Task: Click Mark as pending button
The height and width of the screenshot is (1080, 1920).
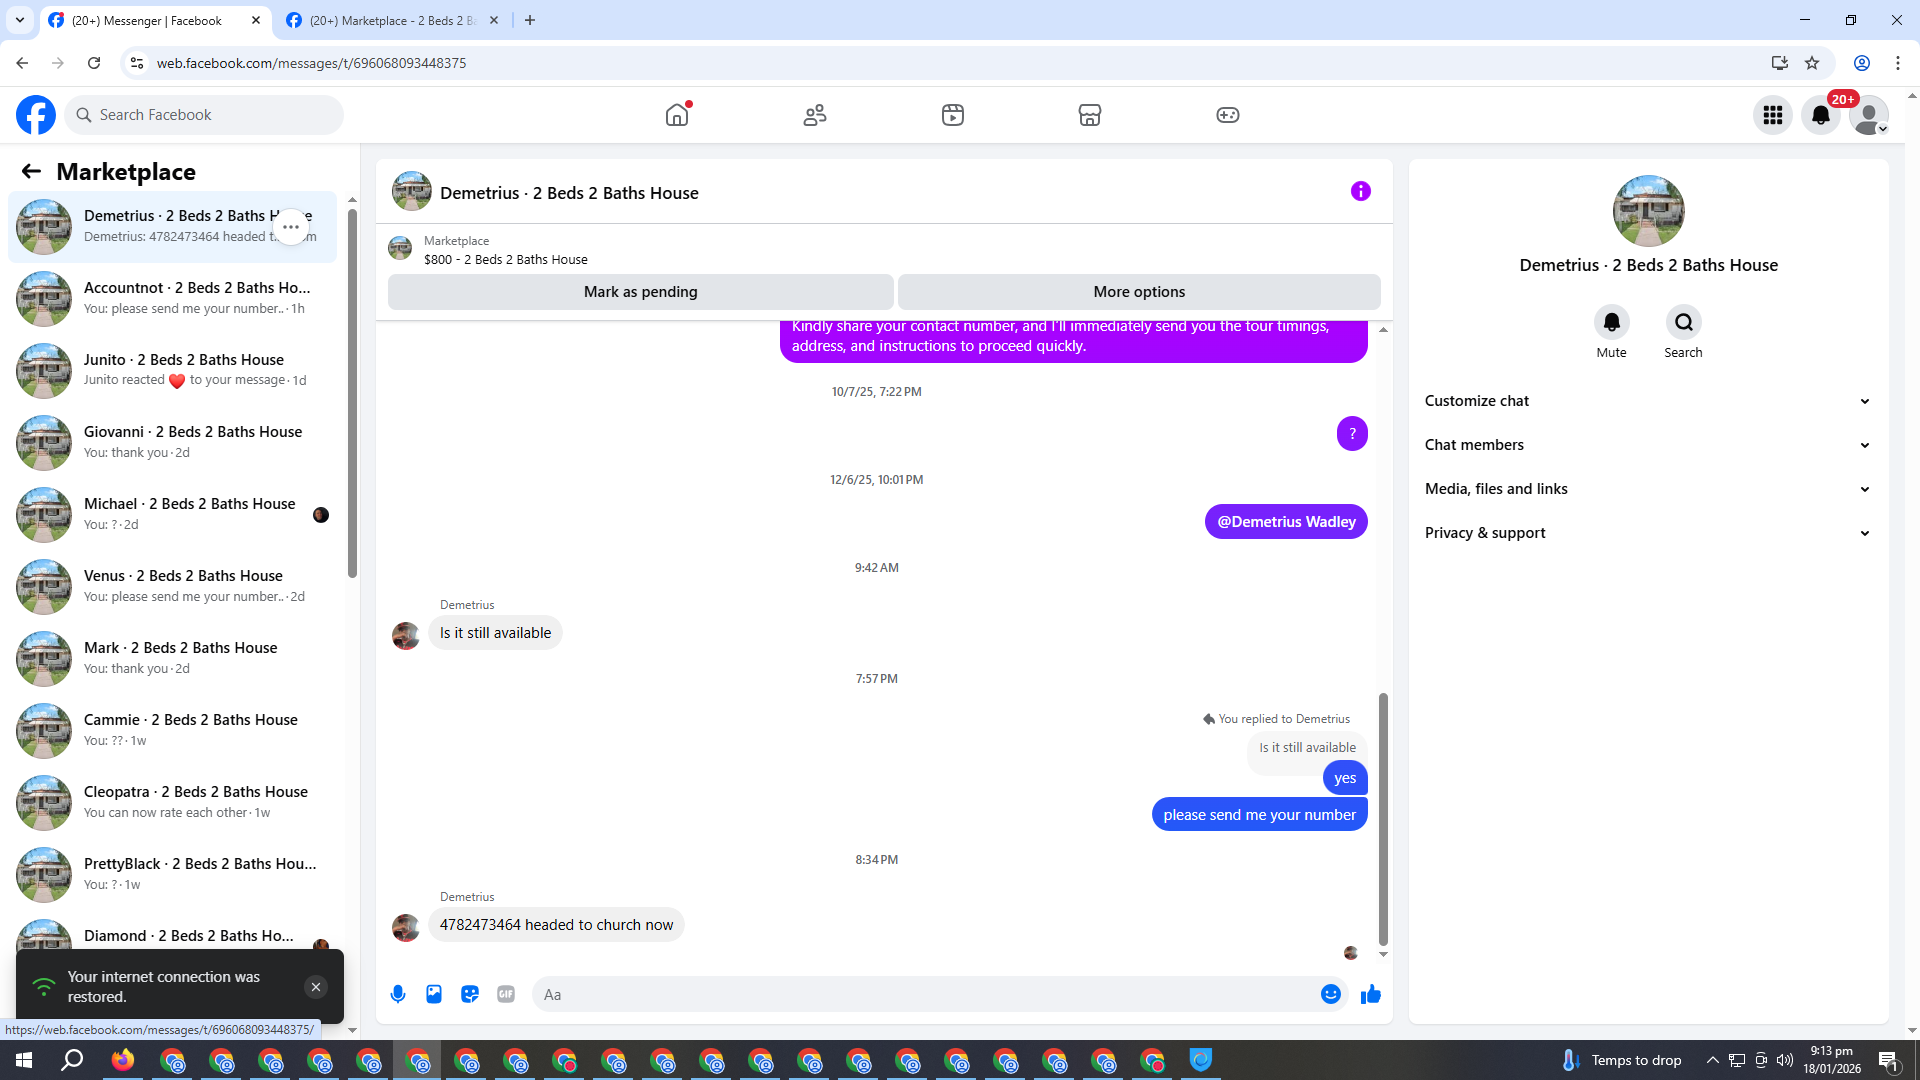Action: click(640, 292)
